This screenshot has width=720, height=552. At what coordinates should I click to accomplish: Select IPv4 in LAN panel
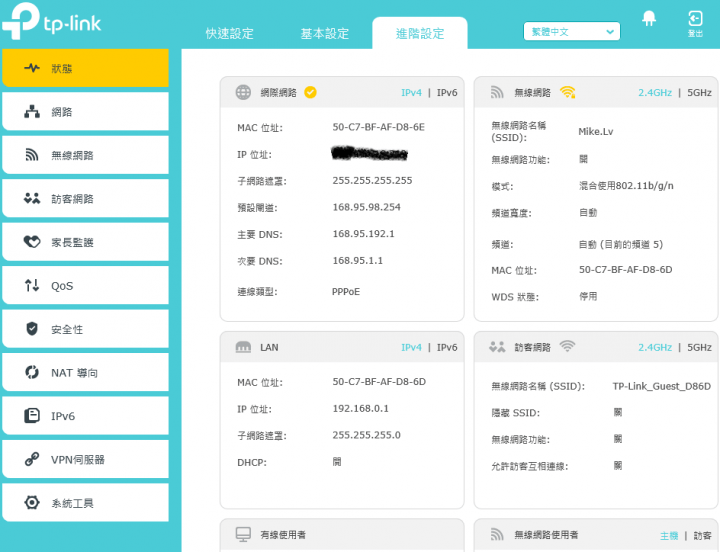click(x=411, y=348)
